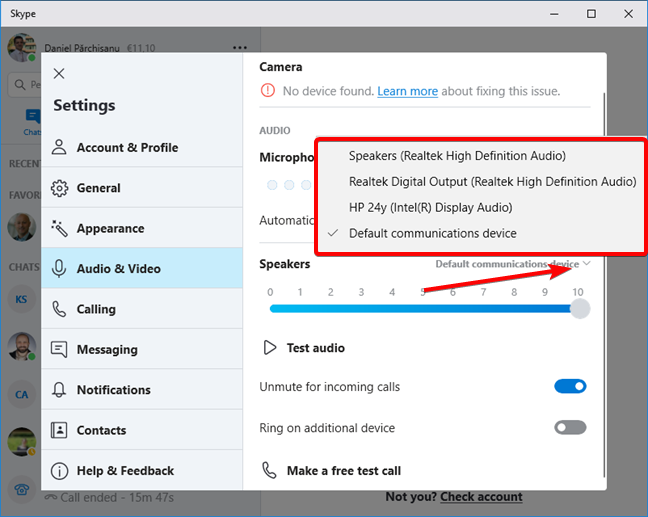
Task: Open Calling settings
Action: coord(142,309)
